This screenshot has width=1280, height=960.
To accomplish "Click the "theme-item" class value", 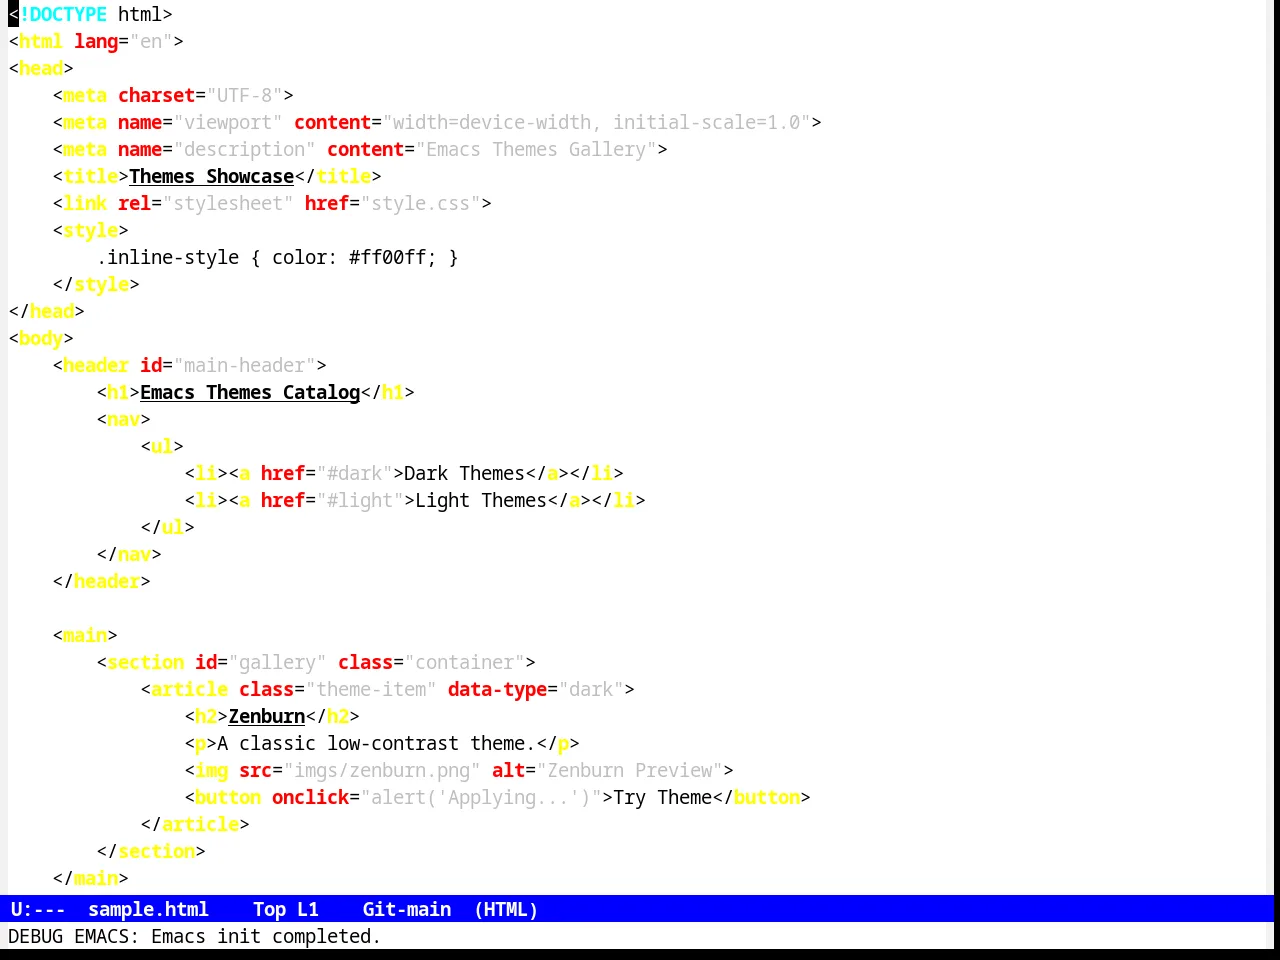I will click(371, 689).
